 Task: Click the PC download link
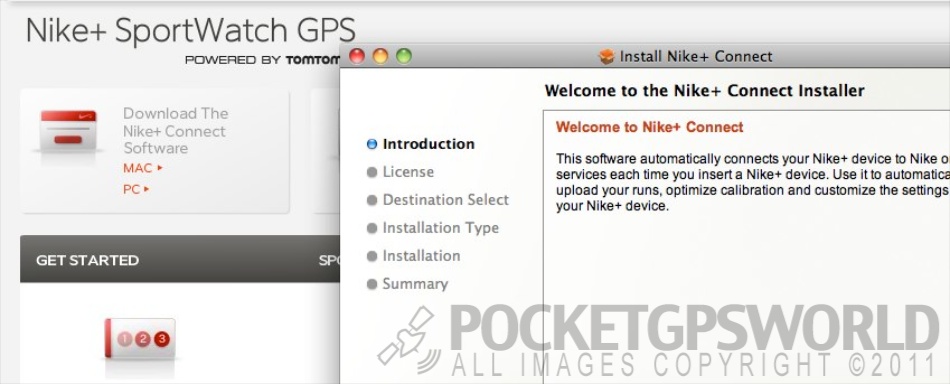click(x=136, y=190)
